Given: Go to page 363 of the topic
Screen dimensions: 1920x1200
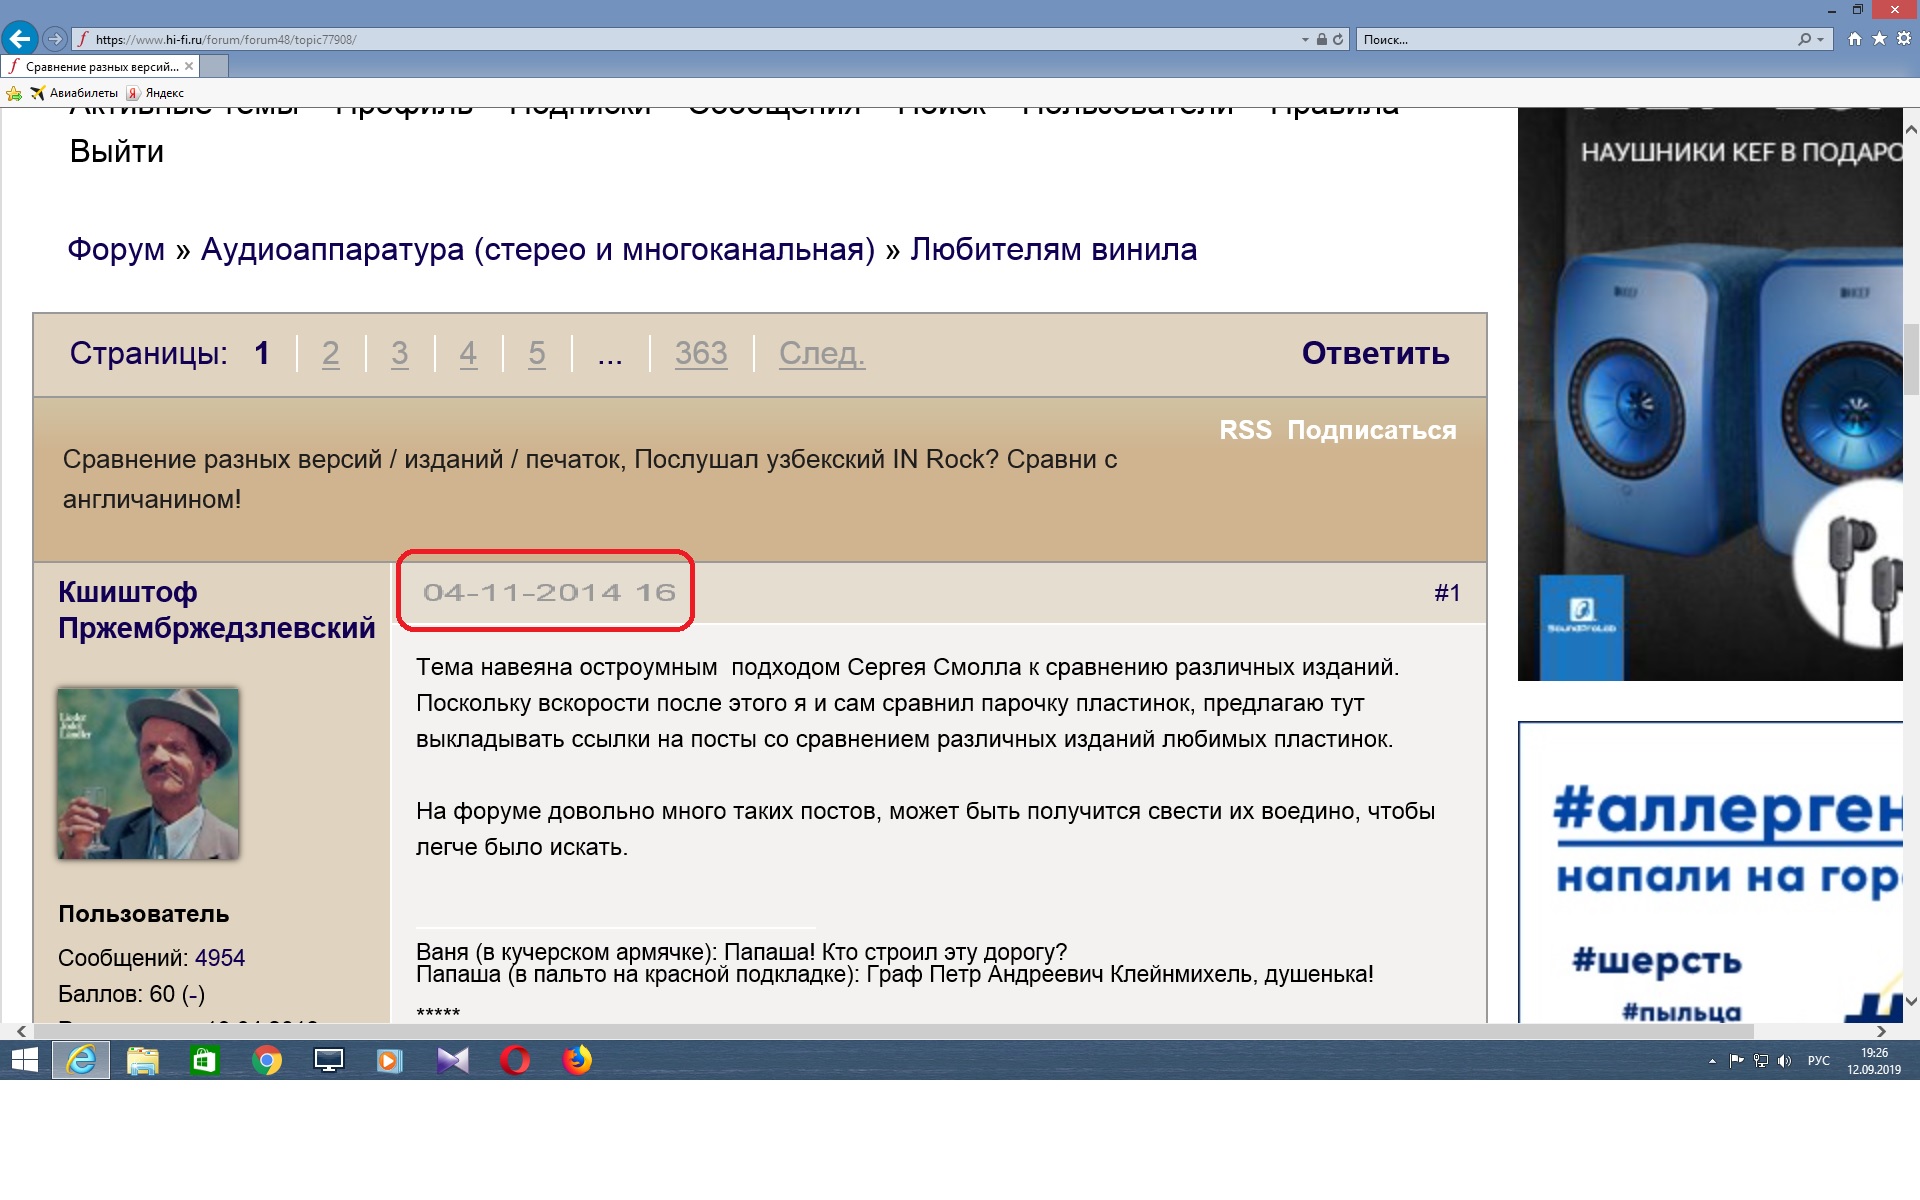Looking at the screenshot, I should [700, 353].
